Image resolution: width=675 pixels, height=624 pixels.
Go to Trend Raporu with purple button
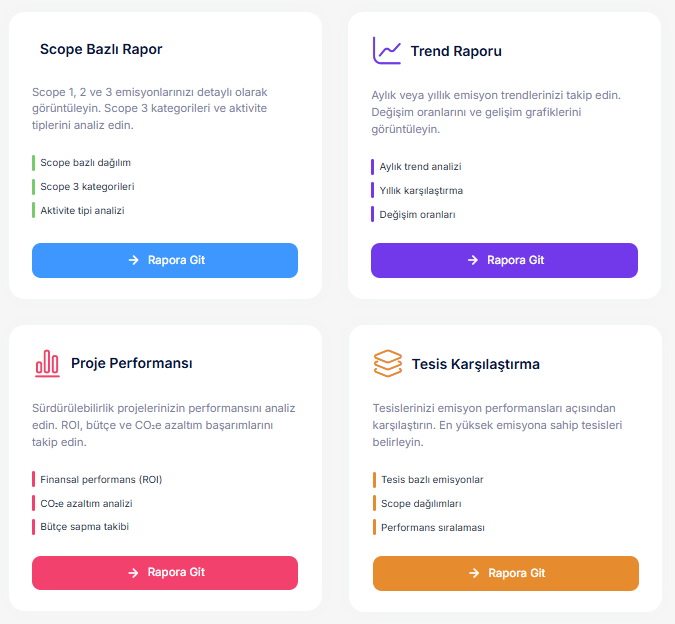pyautogui.click(x=504, y=260)
